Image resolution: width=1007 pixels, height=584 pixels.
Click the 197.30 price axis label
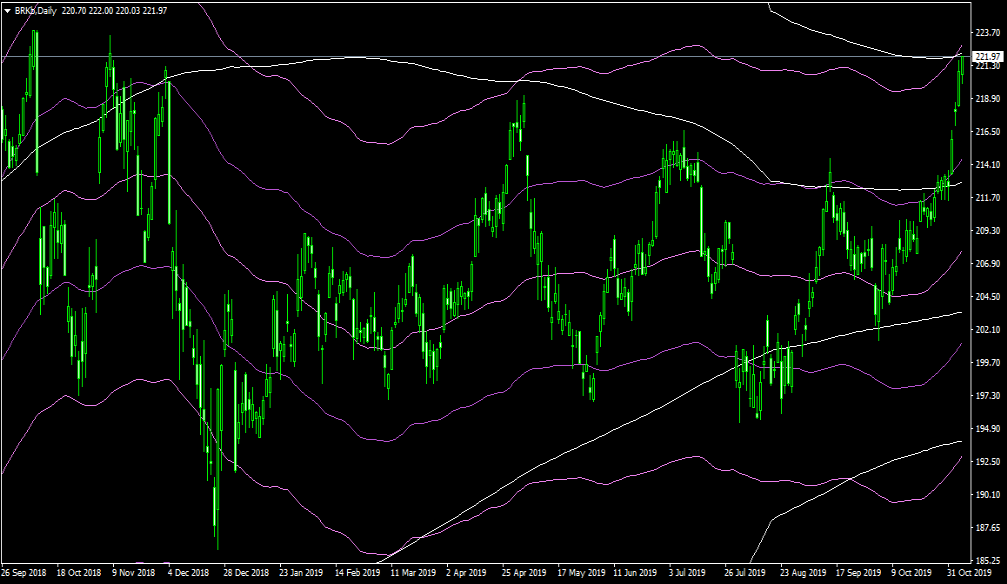[988, 396]
